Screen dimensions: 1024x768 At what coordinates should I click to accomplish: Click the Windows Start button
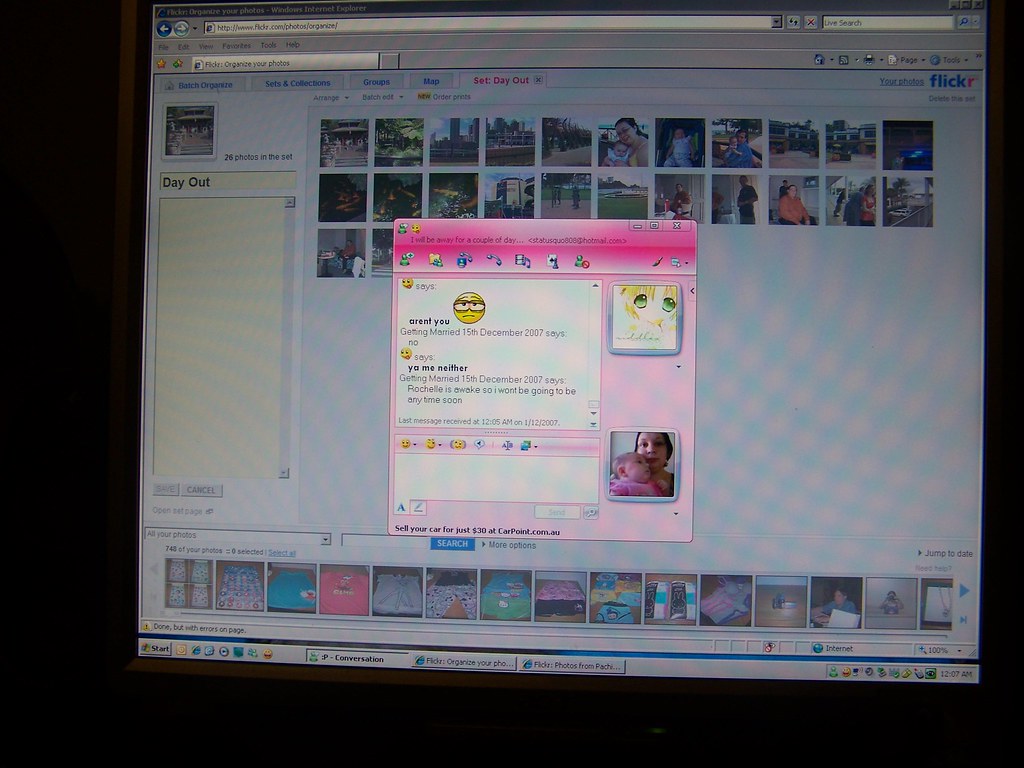coord(156,648)
